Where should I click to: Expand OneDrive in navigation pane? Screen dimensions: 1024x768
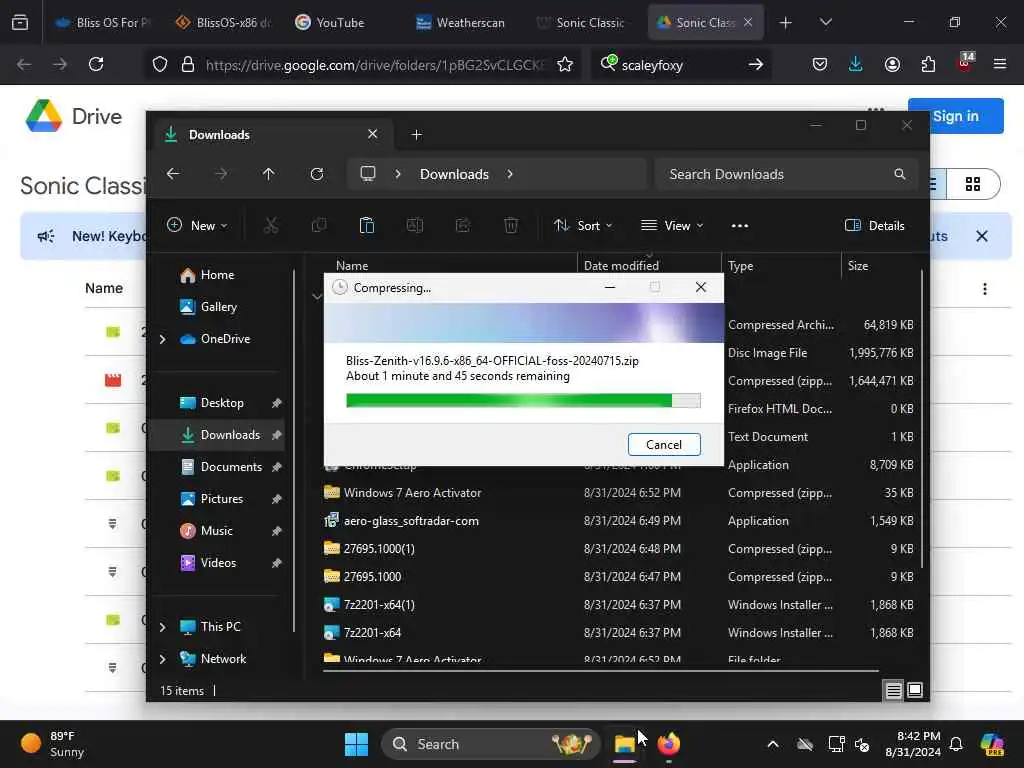pyautogui.click(x=163, y=339)
